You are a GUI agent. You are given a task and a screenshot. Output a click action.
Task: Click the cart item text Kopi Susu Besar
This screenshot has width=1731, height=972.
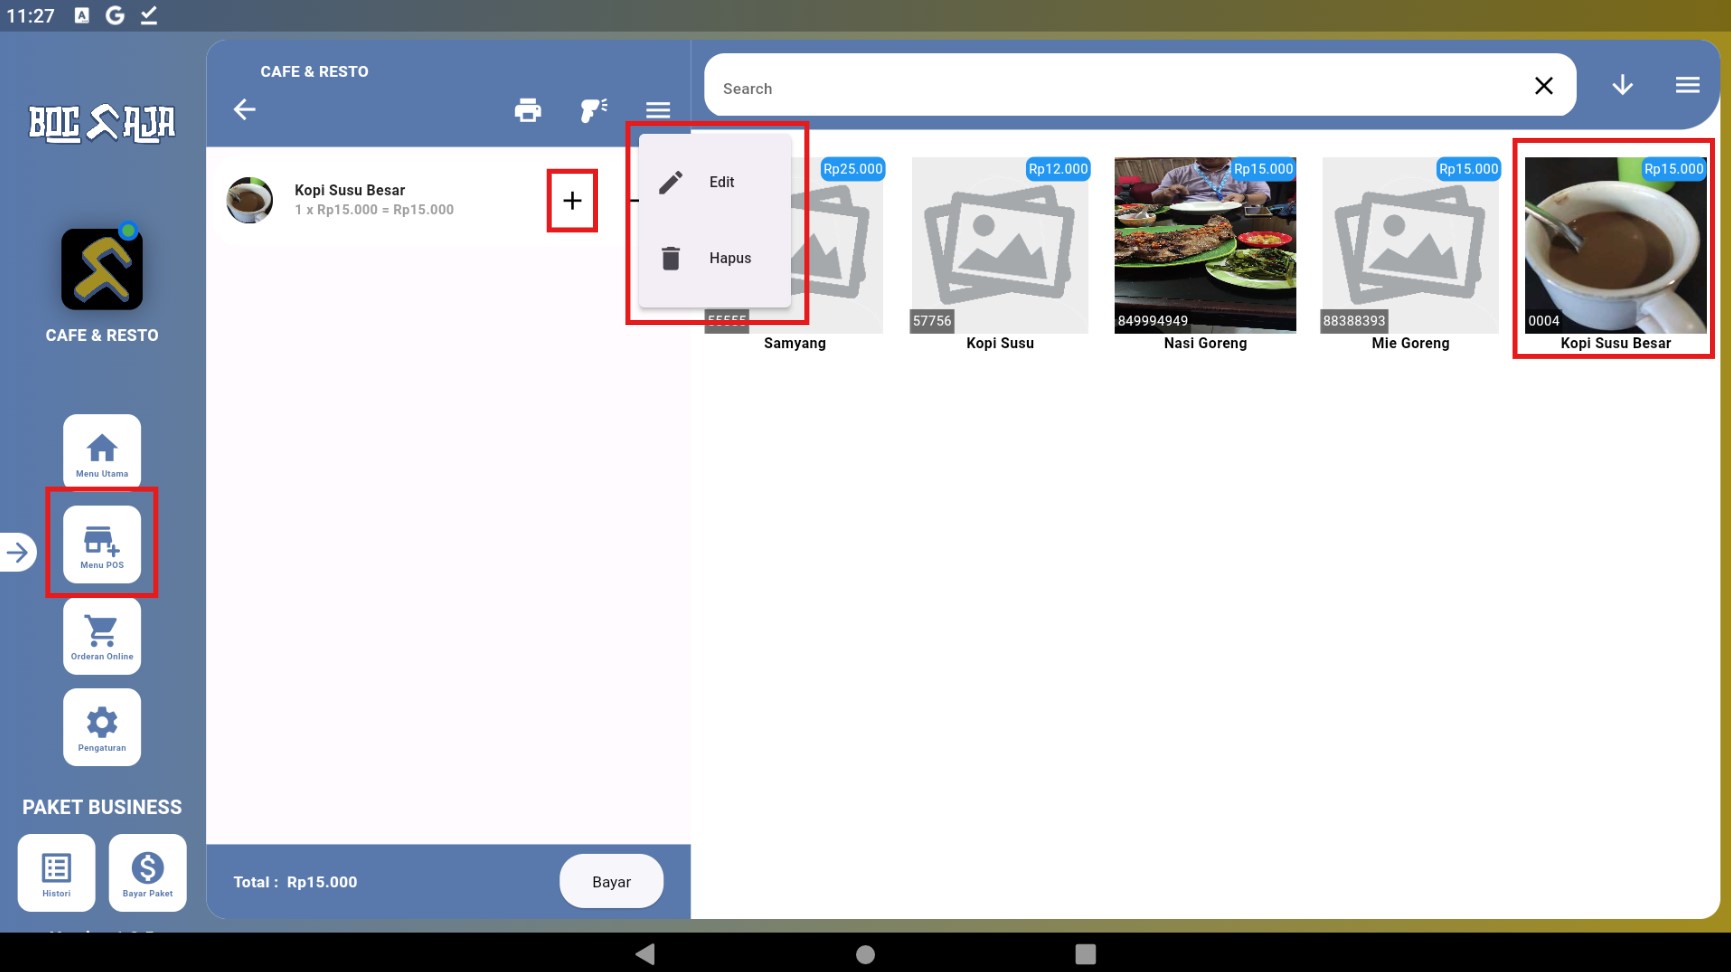(x=350, y=190)
